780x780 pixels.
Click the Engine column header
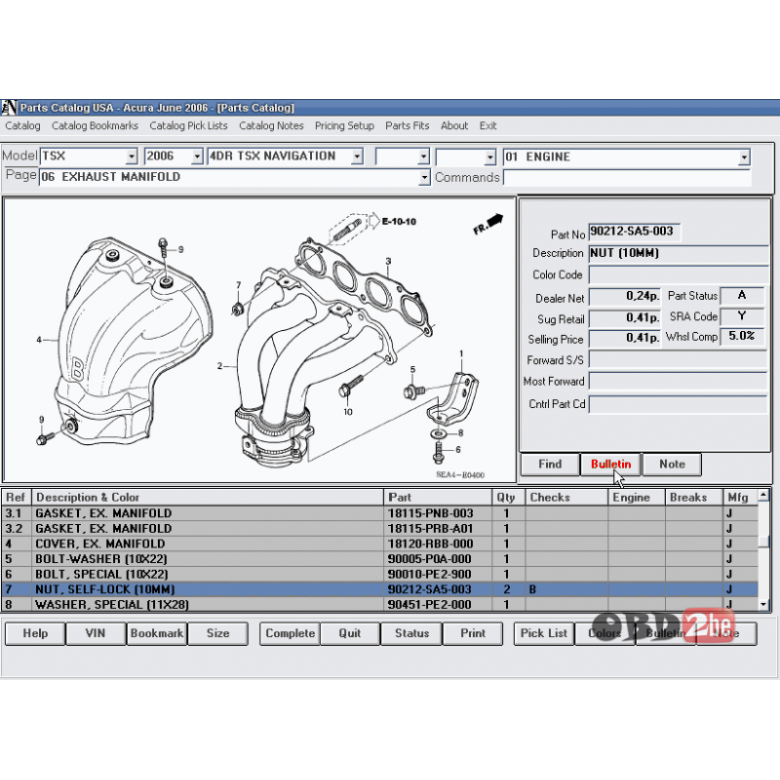[636, 497]
